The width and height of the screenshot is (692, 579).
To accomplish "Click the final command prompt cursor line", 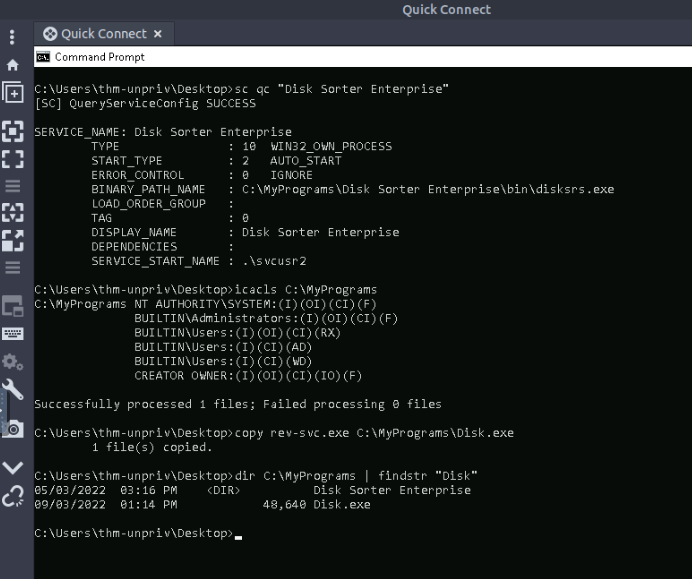I will click(x=138, y=533).
